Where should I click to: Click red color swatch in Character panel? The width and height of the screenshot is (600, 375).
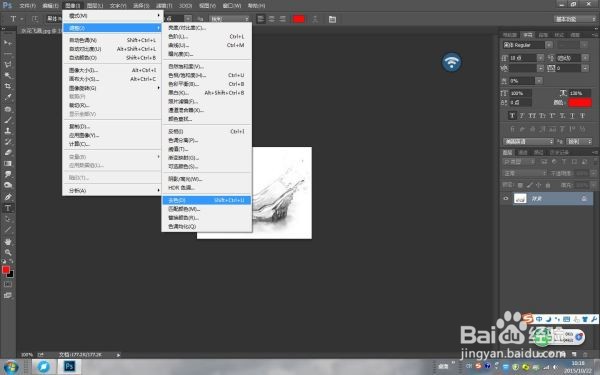580,102
